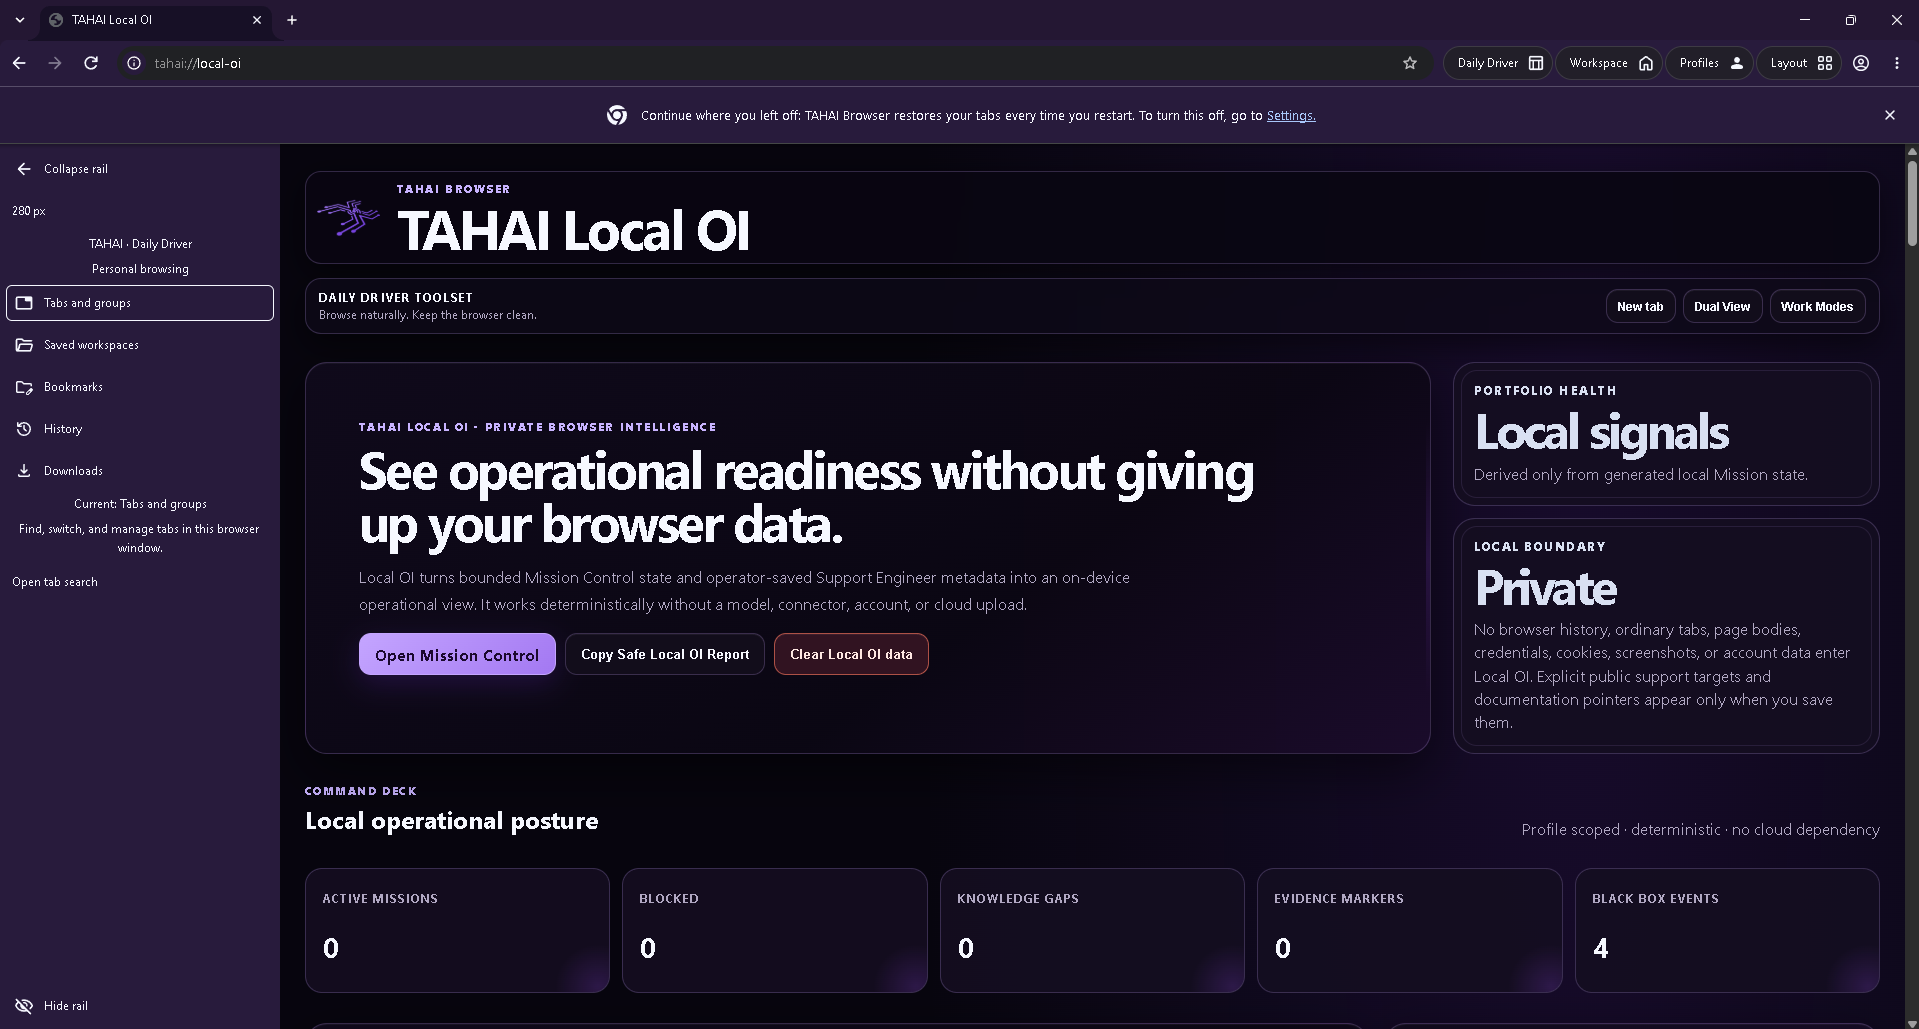Click Clear Local OI data
The height and width of the screenshot is (1029, 1919).
pyautogui.click(x=851, y=654)
